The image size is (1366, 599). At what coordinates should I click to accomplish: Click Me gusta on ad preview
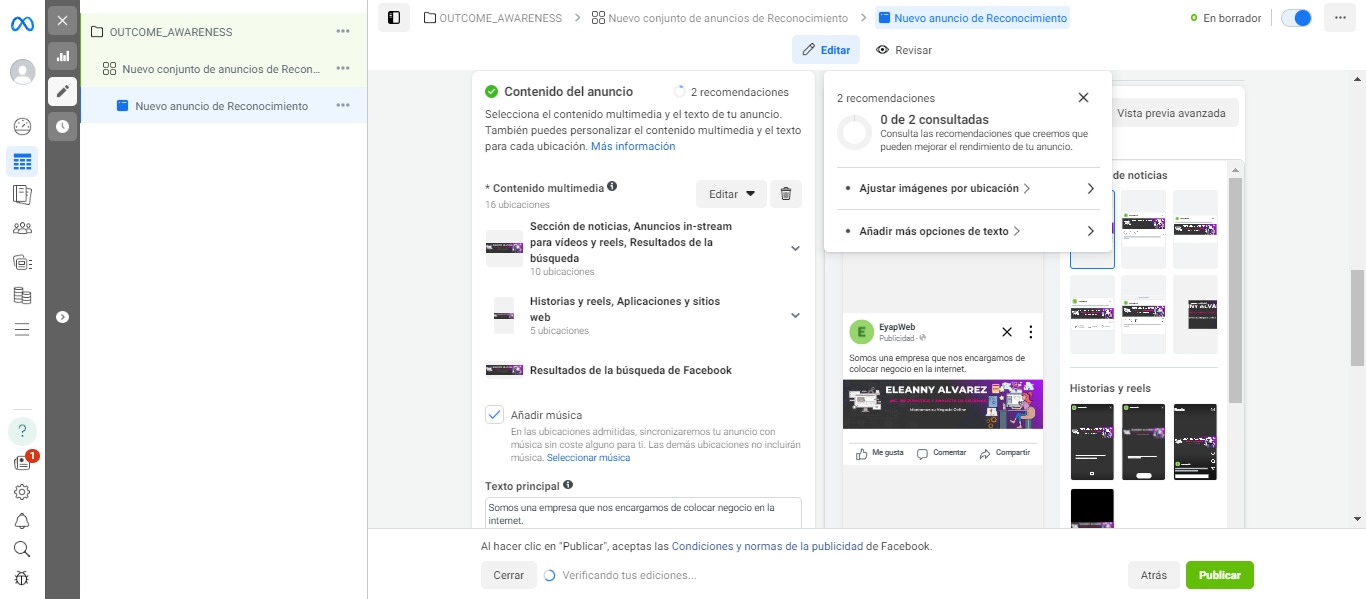880,453
